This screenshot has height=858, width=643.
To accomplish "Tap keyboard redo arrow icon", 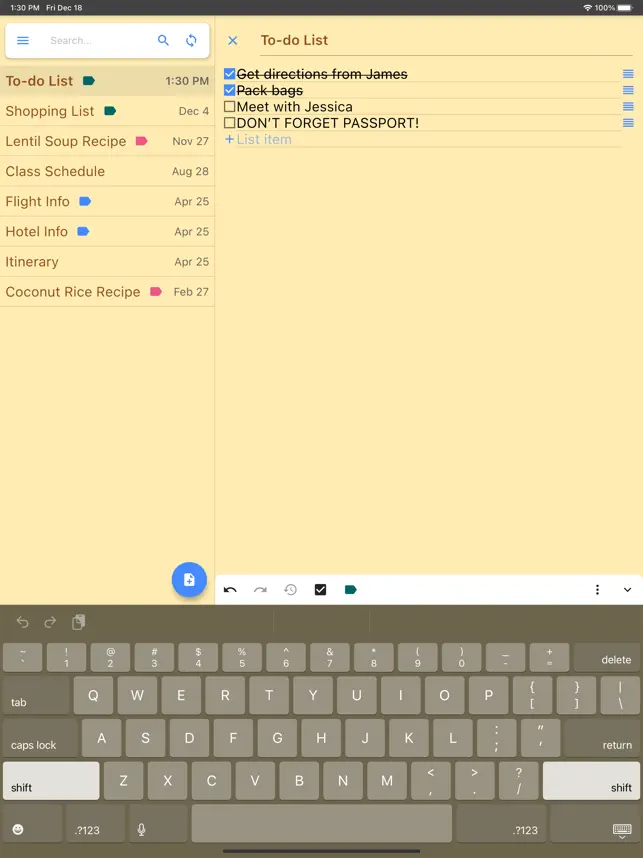I will click(x=50, y=622).
